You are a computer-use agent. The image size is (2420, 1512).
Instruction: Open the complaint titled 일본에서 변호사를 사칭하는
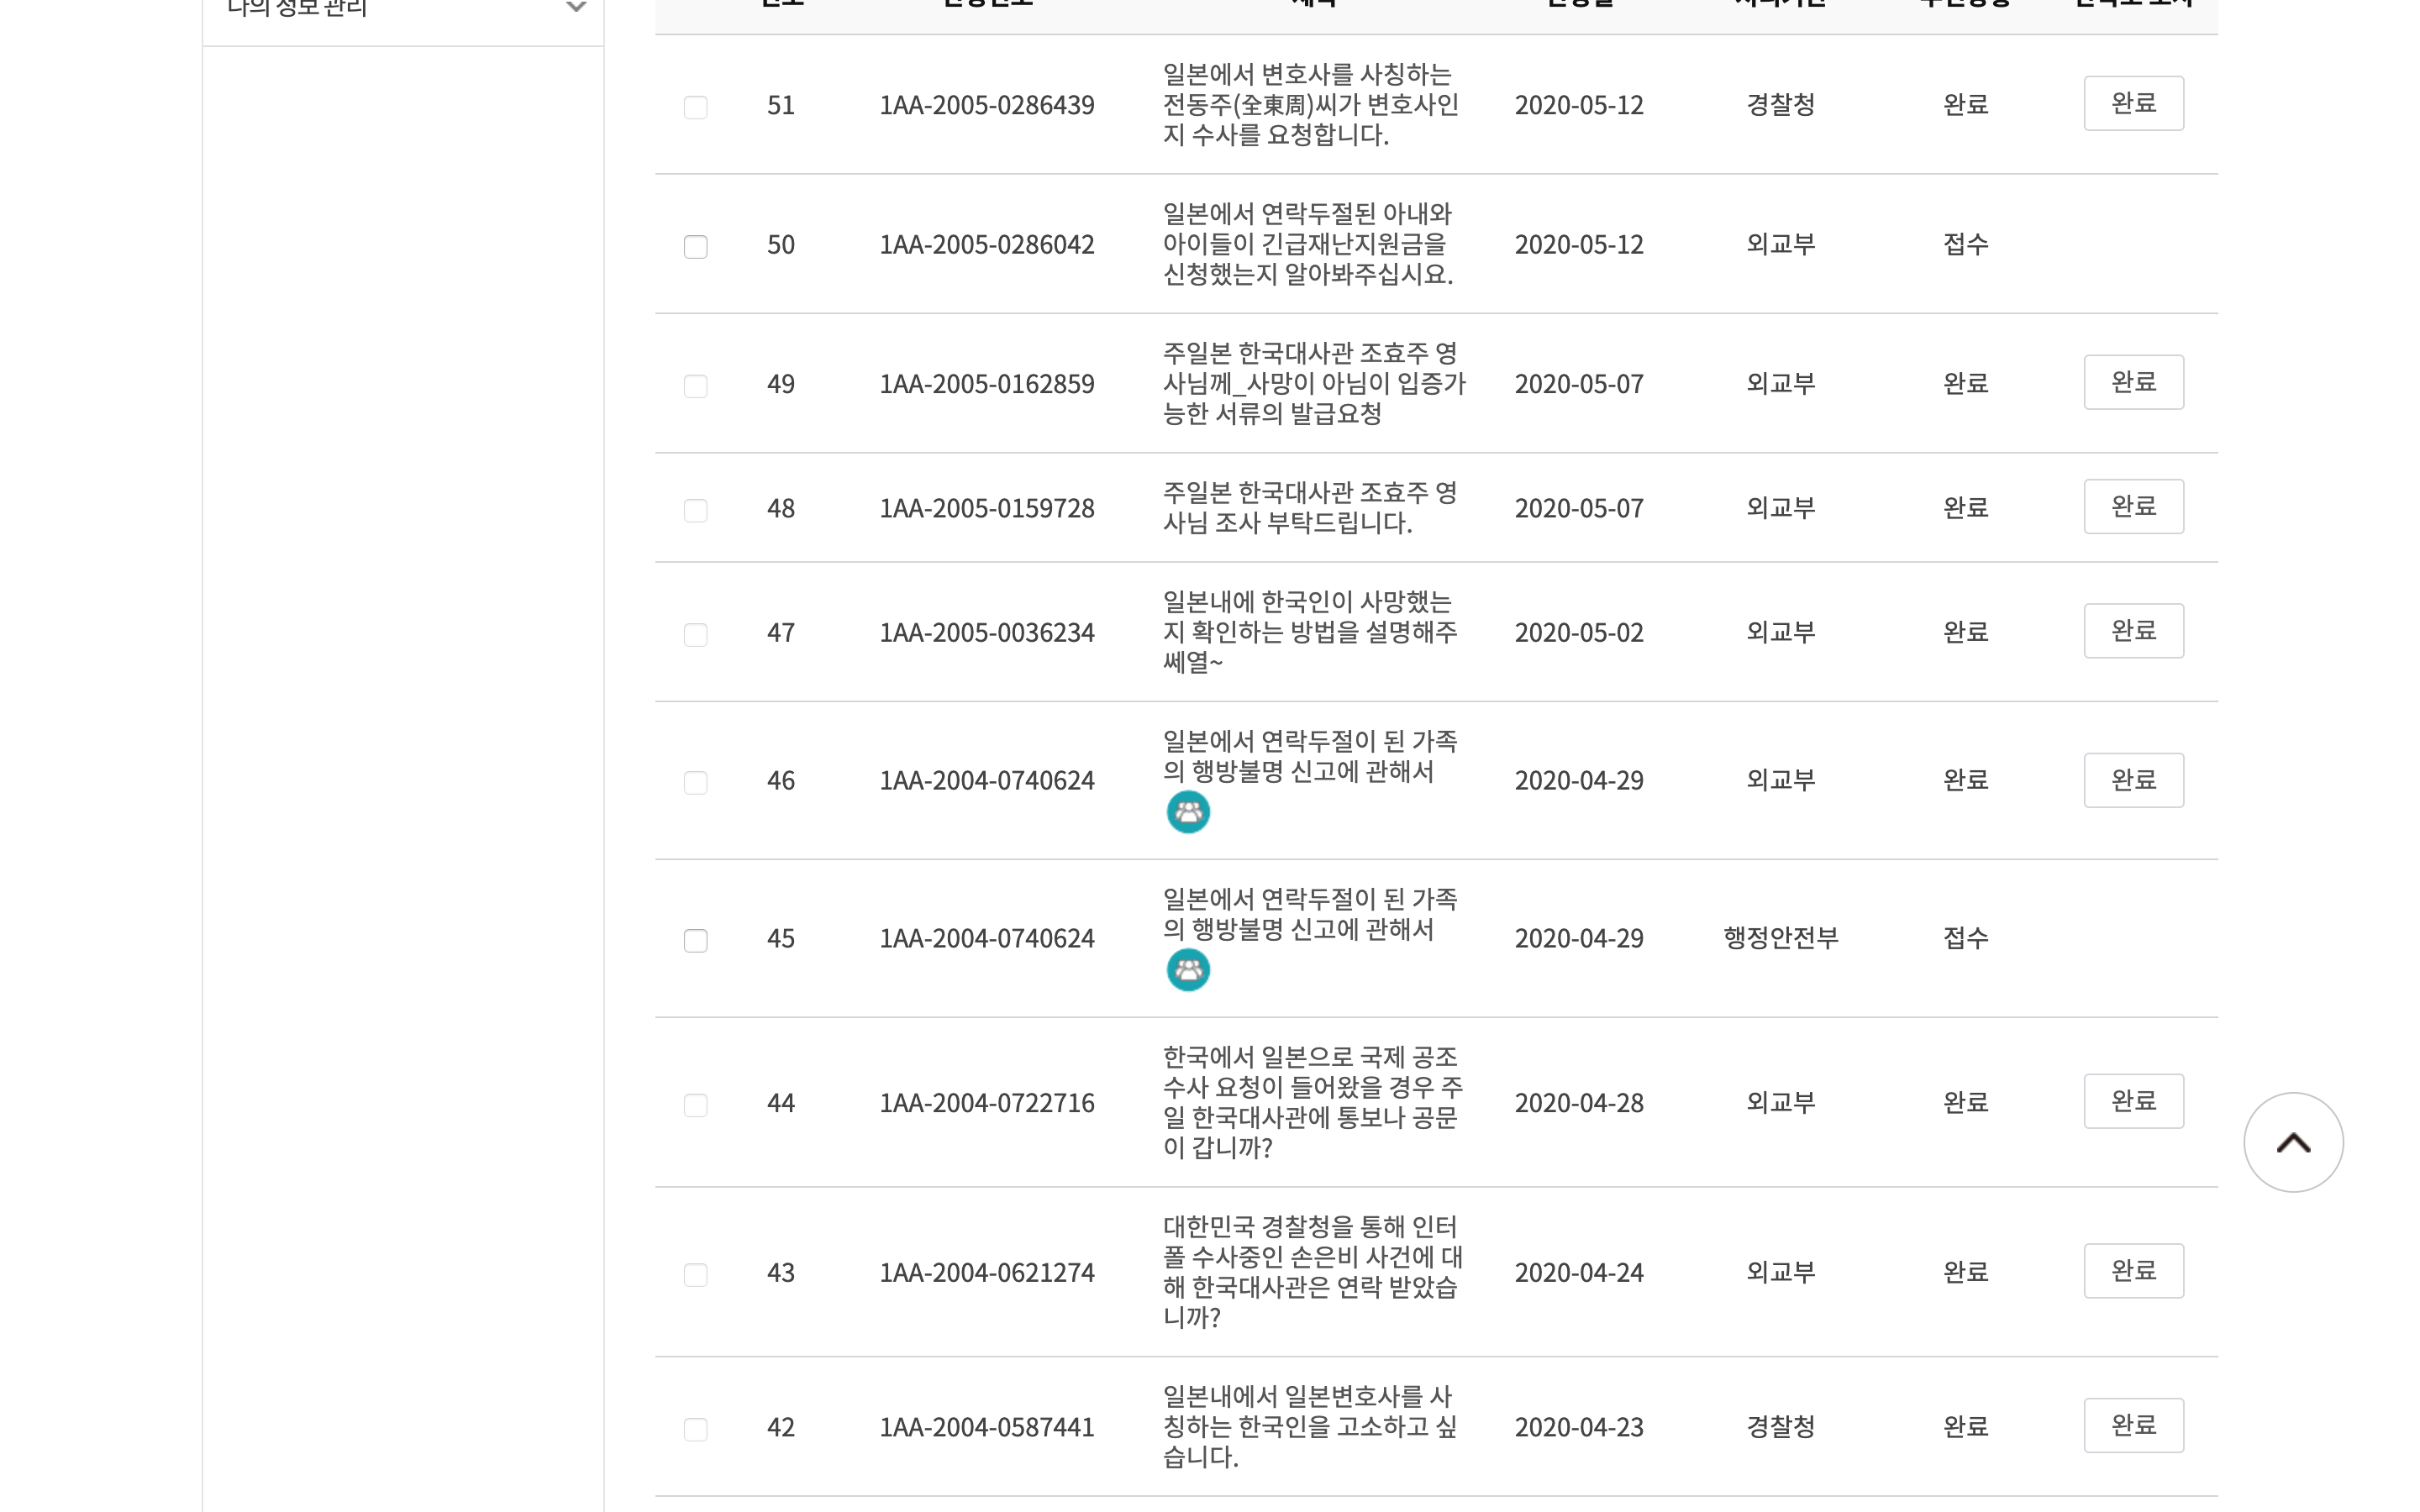click(1311, 104)
